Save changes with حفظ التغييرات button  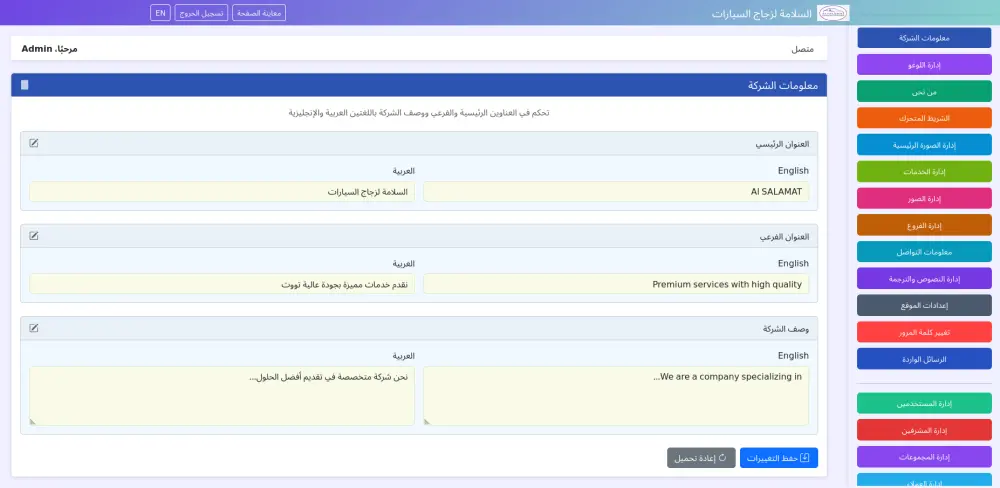click(x=779, y=458)
